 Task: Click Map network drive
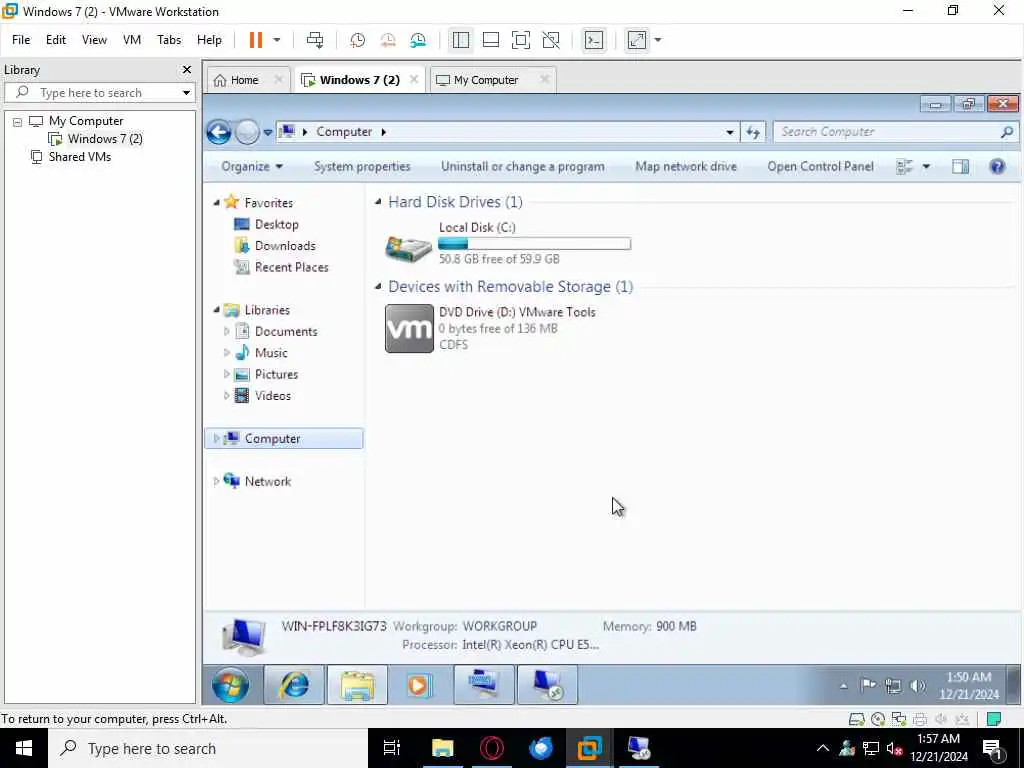(x=686, y=167)
